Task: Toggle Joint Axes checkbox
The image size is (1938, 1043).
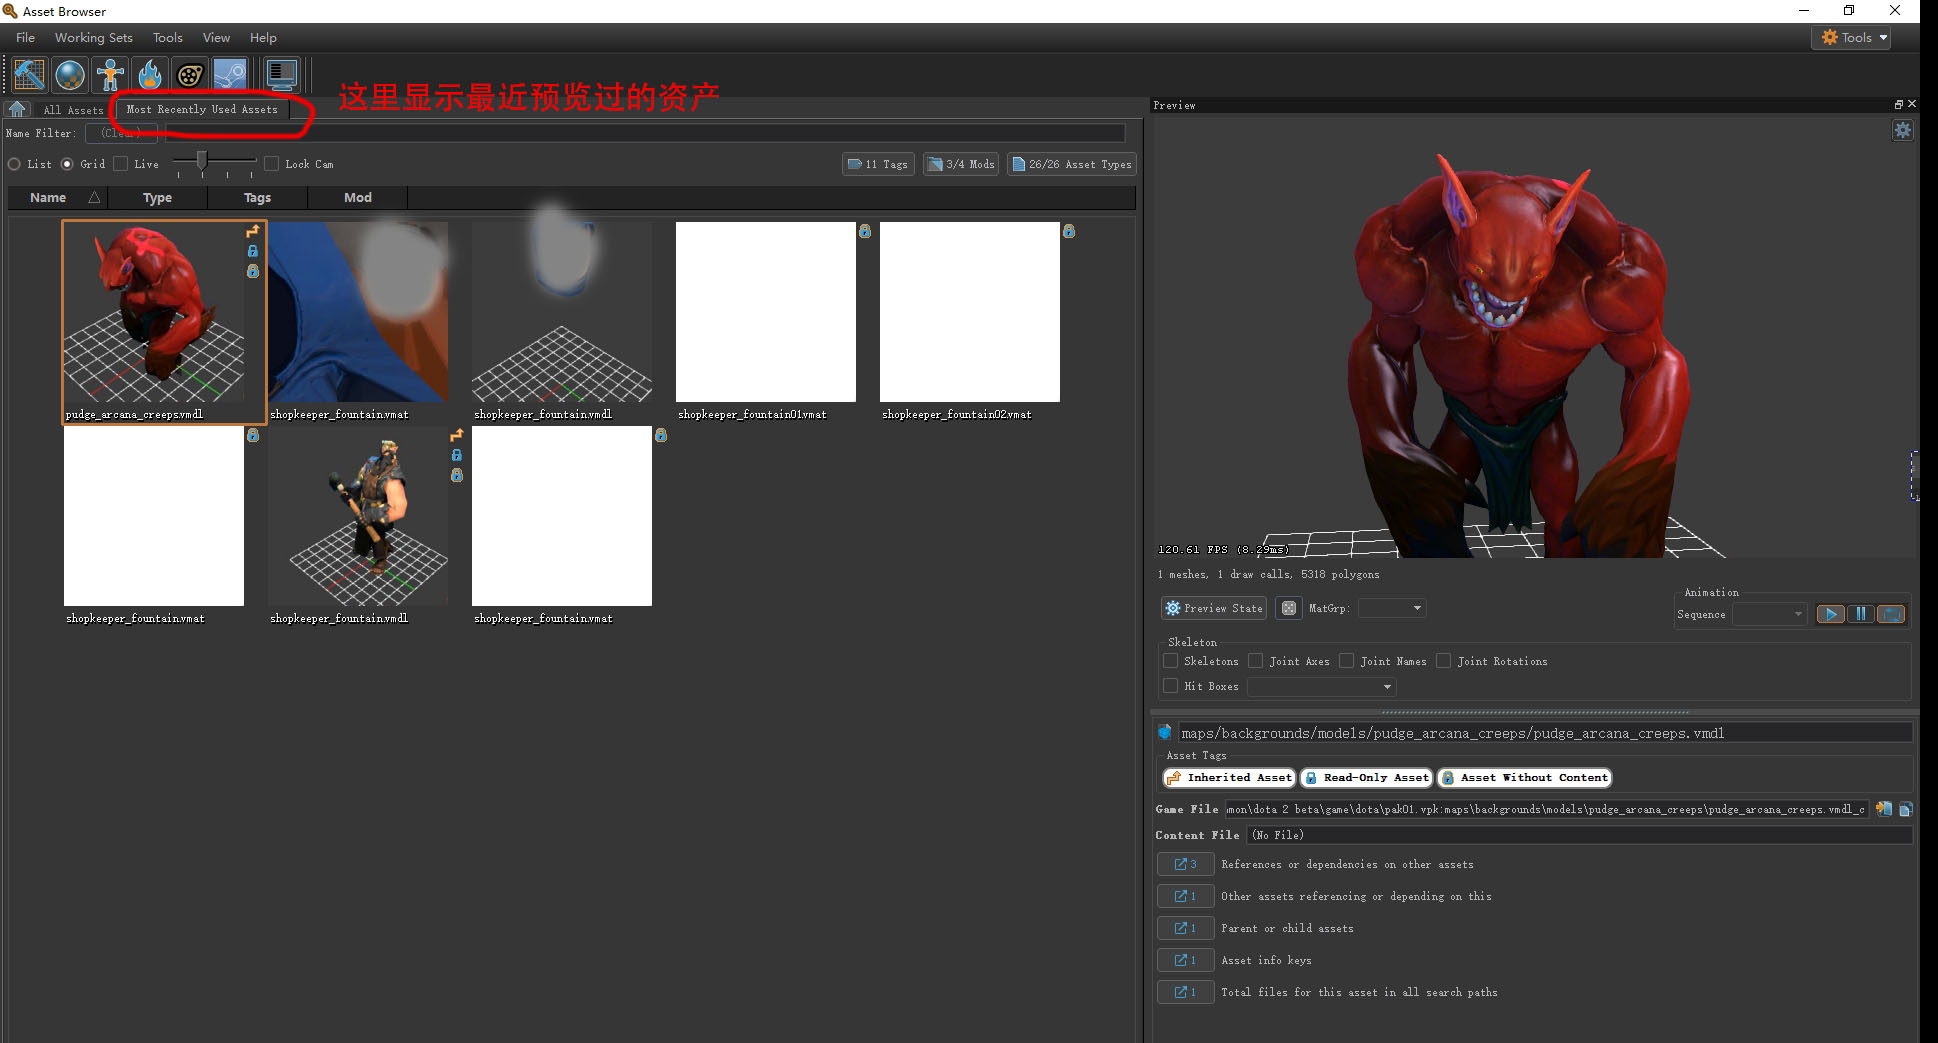Action: (x=1255, y=661)
